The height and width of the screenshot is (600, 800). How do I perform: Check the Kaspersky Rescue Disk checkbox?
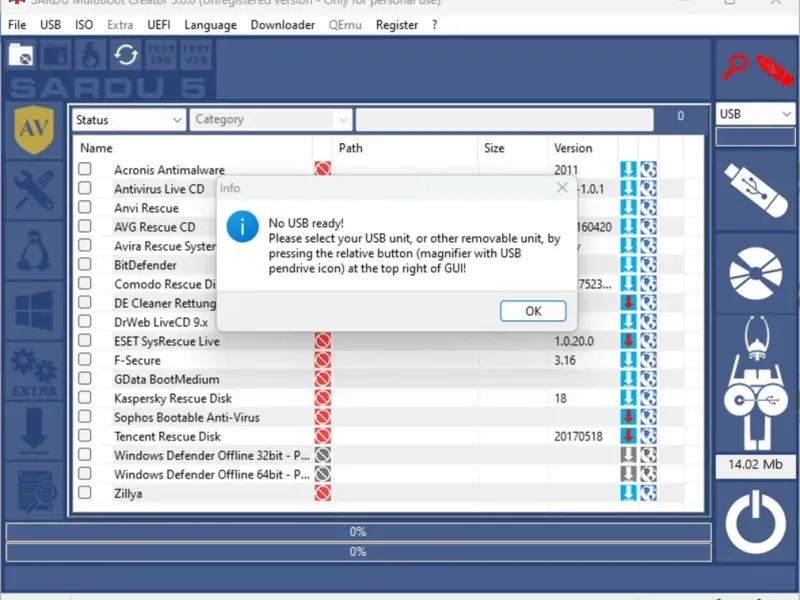[x=85, y=397]
